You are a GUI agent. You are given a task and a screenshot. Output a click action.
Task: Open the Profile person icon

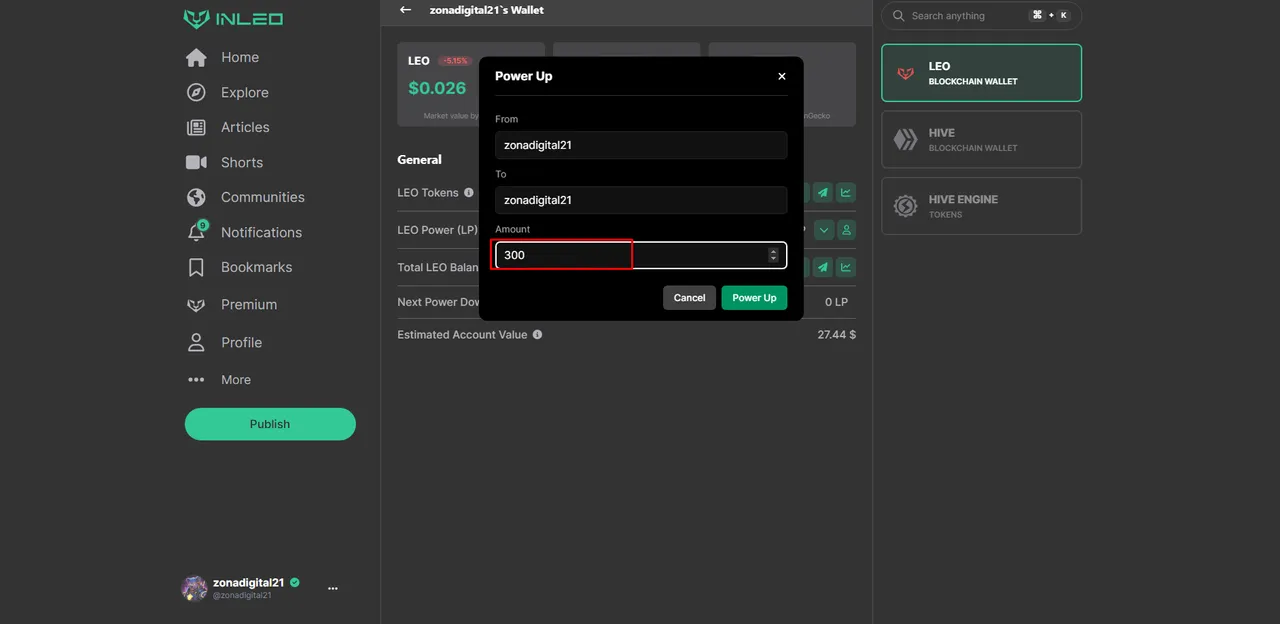(x=196, y=342)
